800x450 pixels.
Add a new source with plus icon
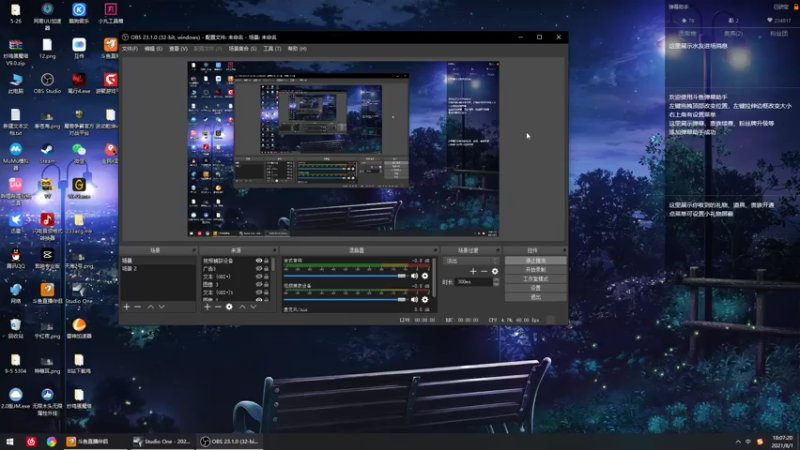pyautogui.click(x=207, y=307)
